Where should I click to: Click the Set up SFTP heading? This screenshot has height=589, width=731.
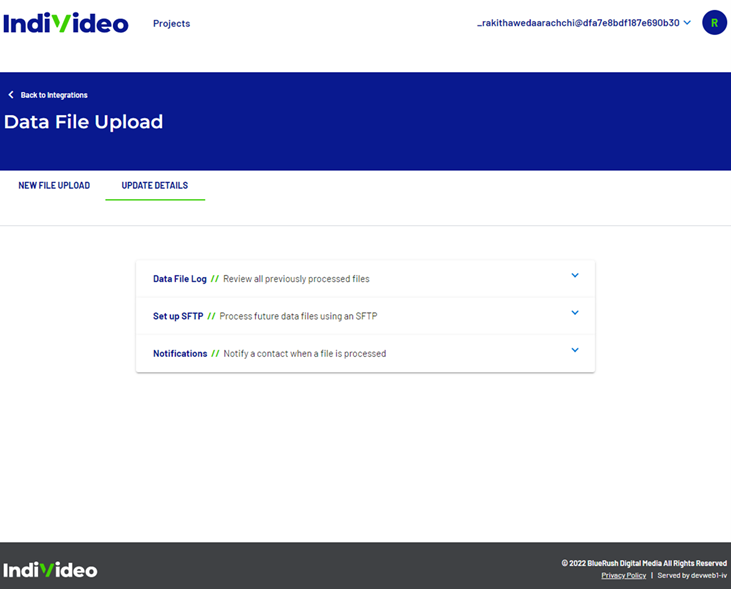[178, 316]
